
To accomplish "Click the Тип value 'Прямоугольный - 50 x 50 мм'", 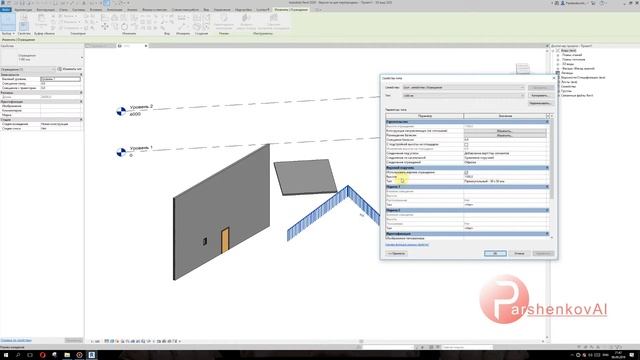I will click(505, 181).
